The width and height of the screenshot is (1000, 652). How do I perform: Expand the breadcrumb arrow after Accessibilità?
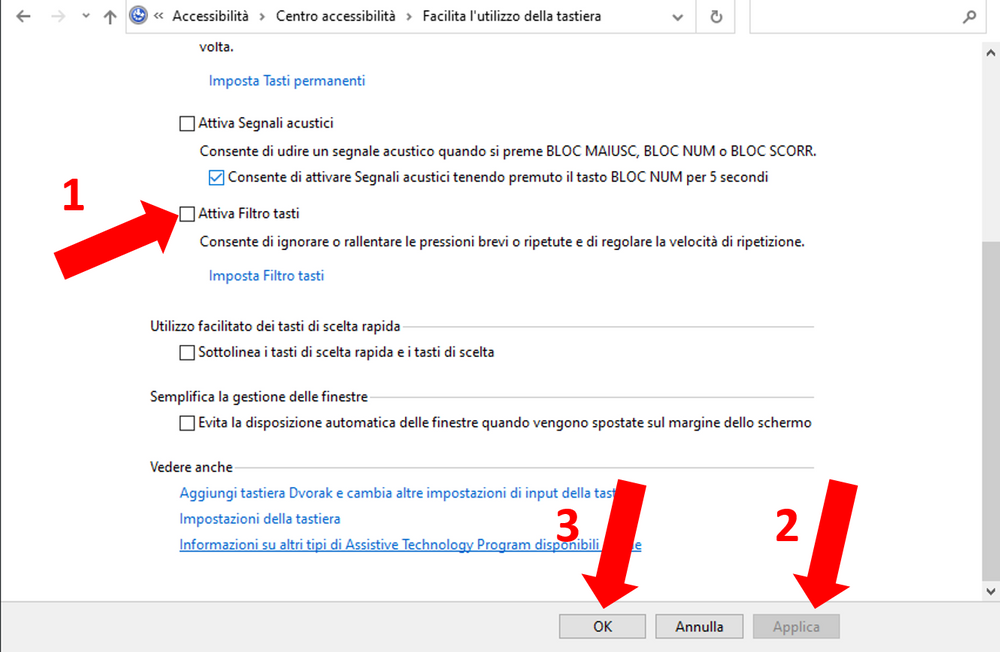pyautogui.click(x=261, y=17)
